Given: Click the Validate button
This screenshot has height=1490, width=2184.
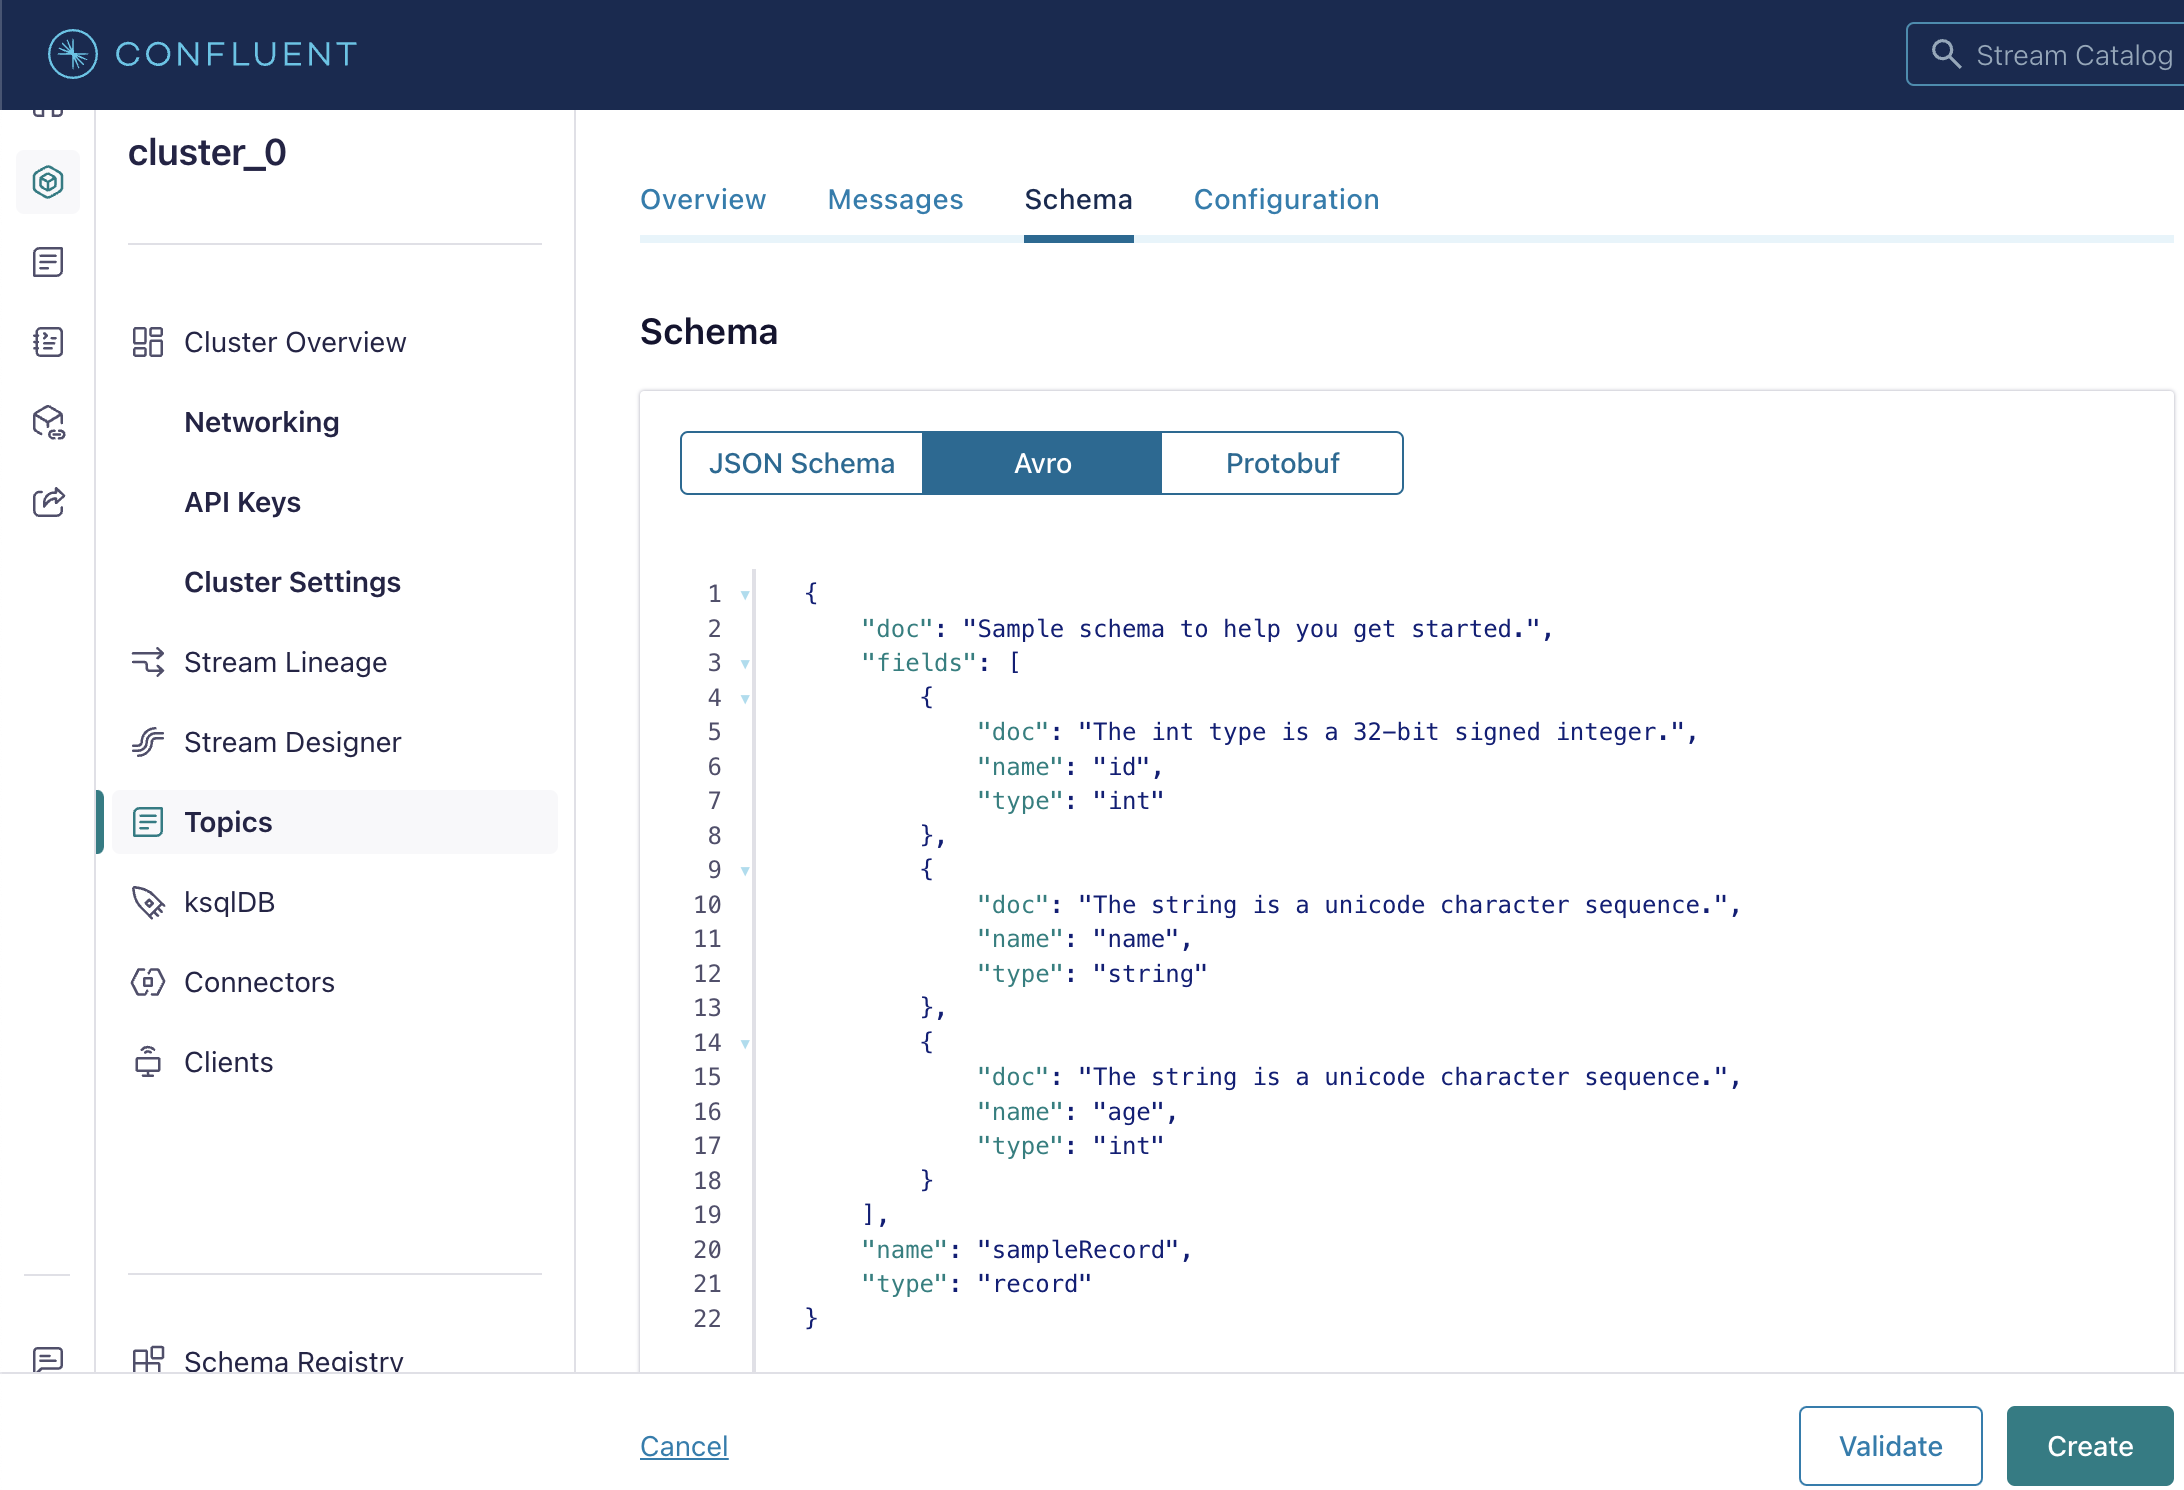Looking at the screenshot, I should click(x=1890, y=1446).
